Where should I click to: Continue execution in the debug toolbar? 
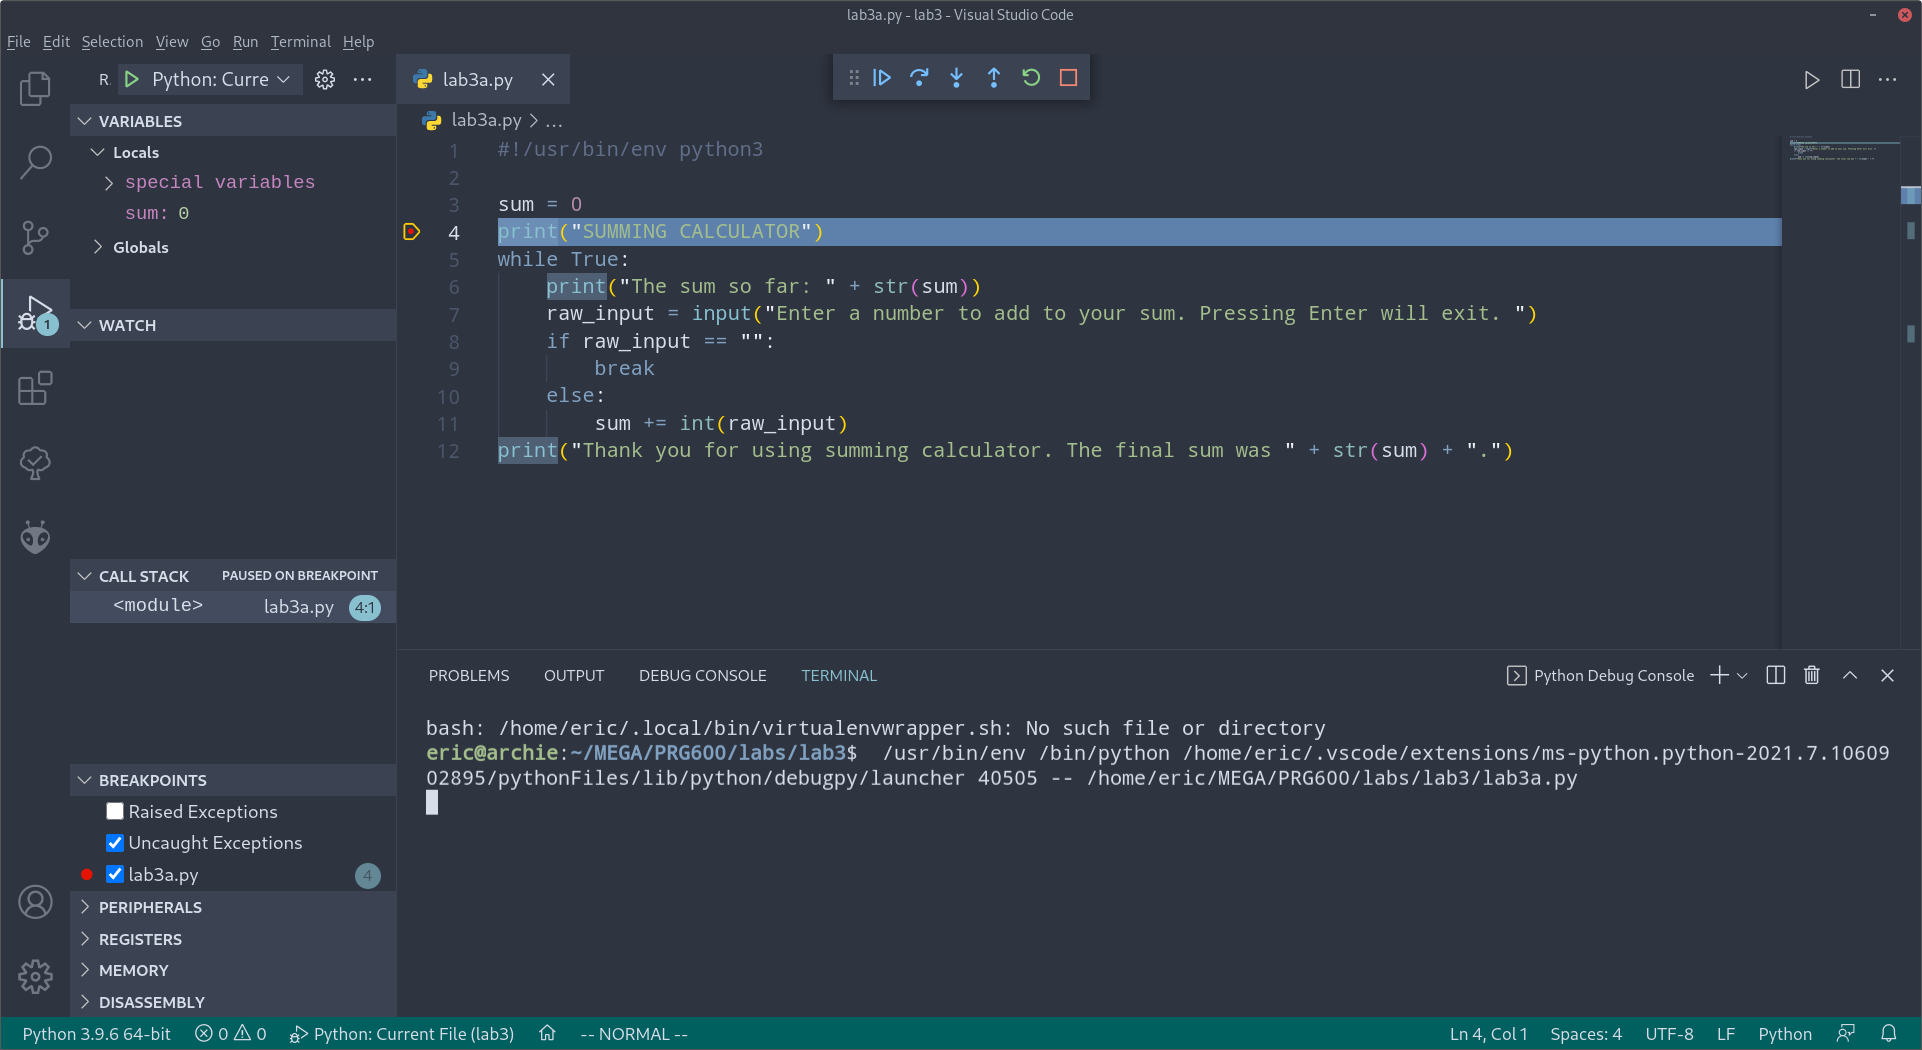click(881, 77)
